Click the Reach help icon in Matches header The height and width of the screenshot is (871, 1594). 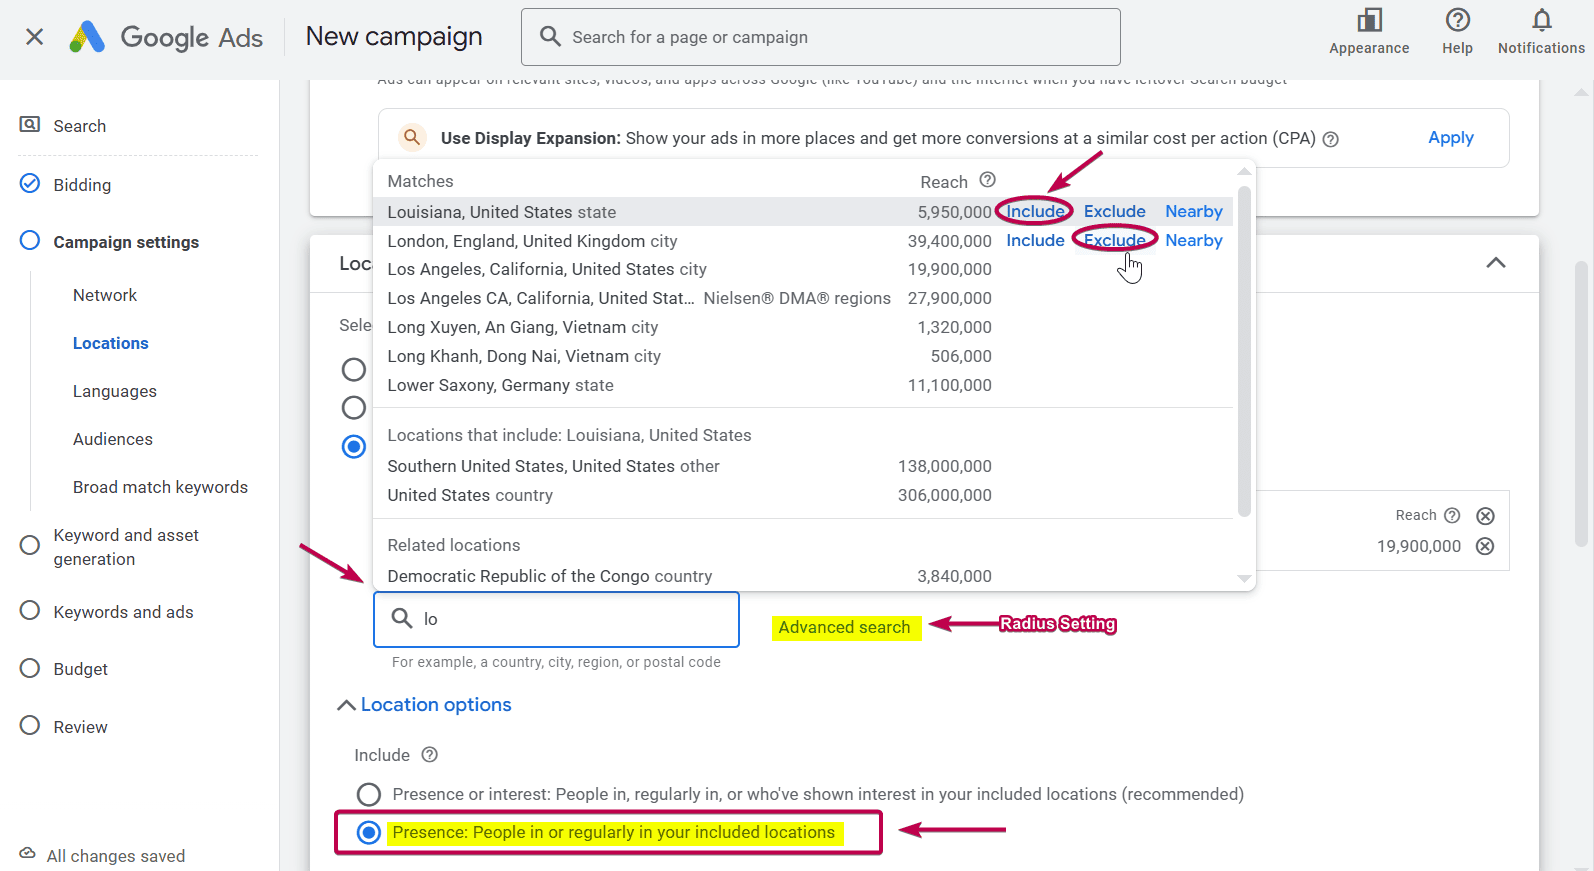click(x=987, y=180)
